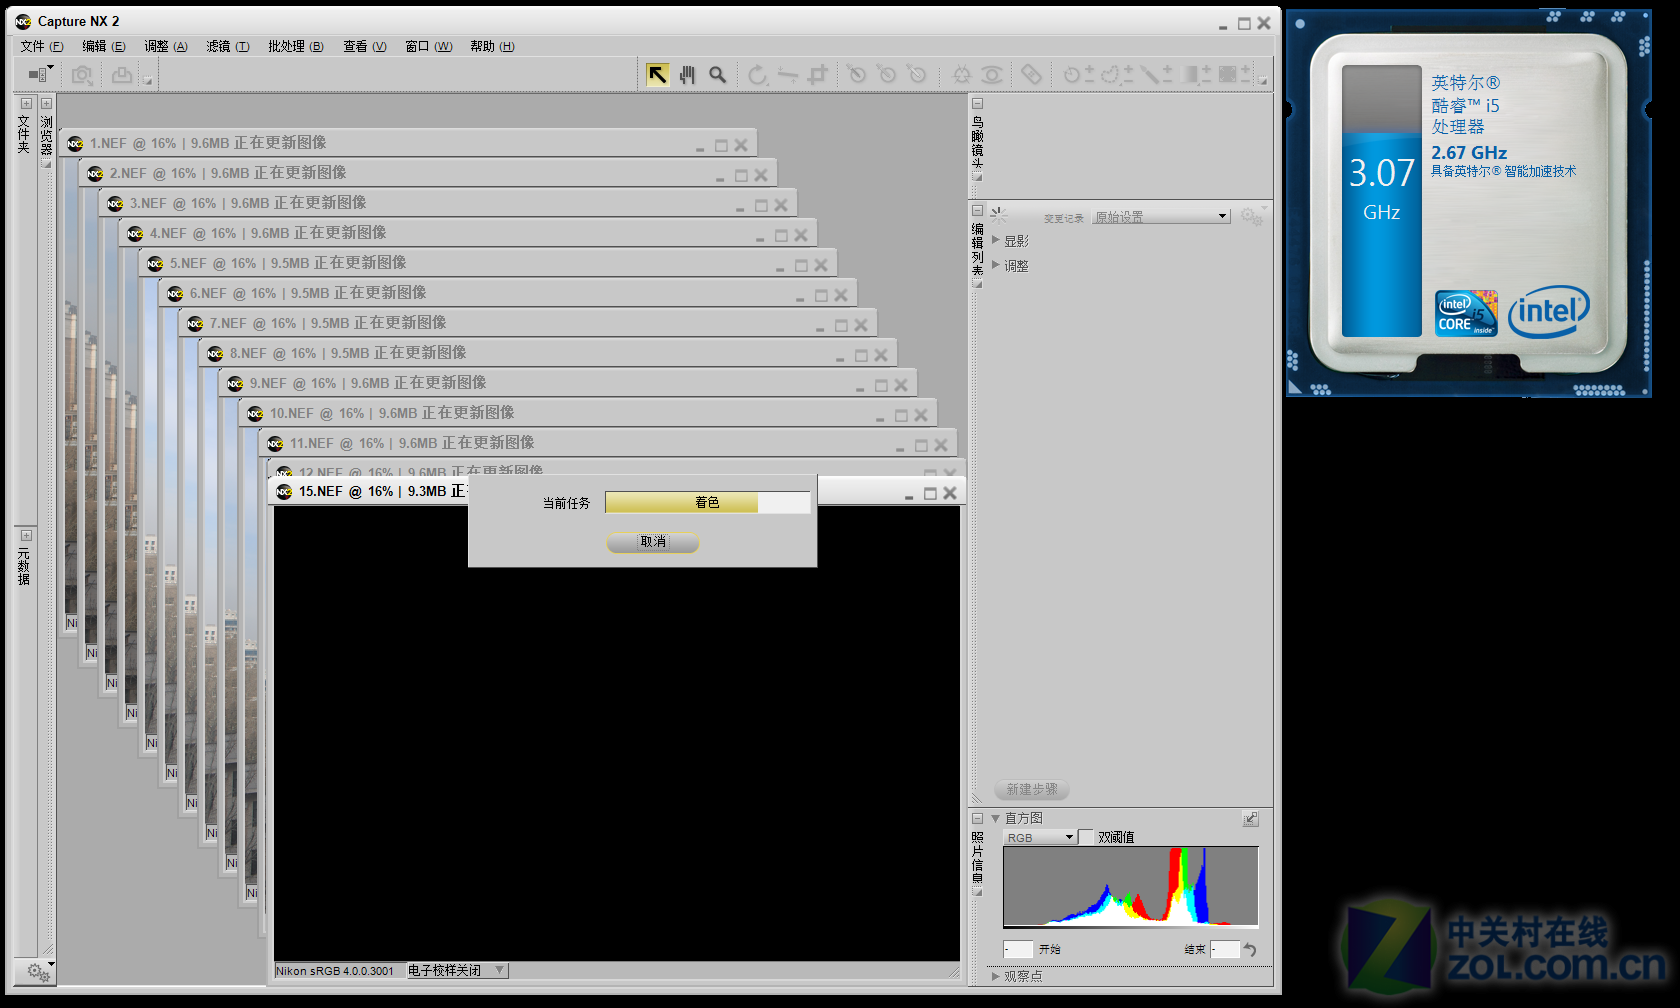Click the bottom-left settings gear icon

(x=39, y=972)
